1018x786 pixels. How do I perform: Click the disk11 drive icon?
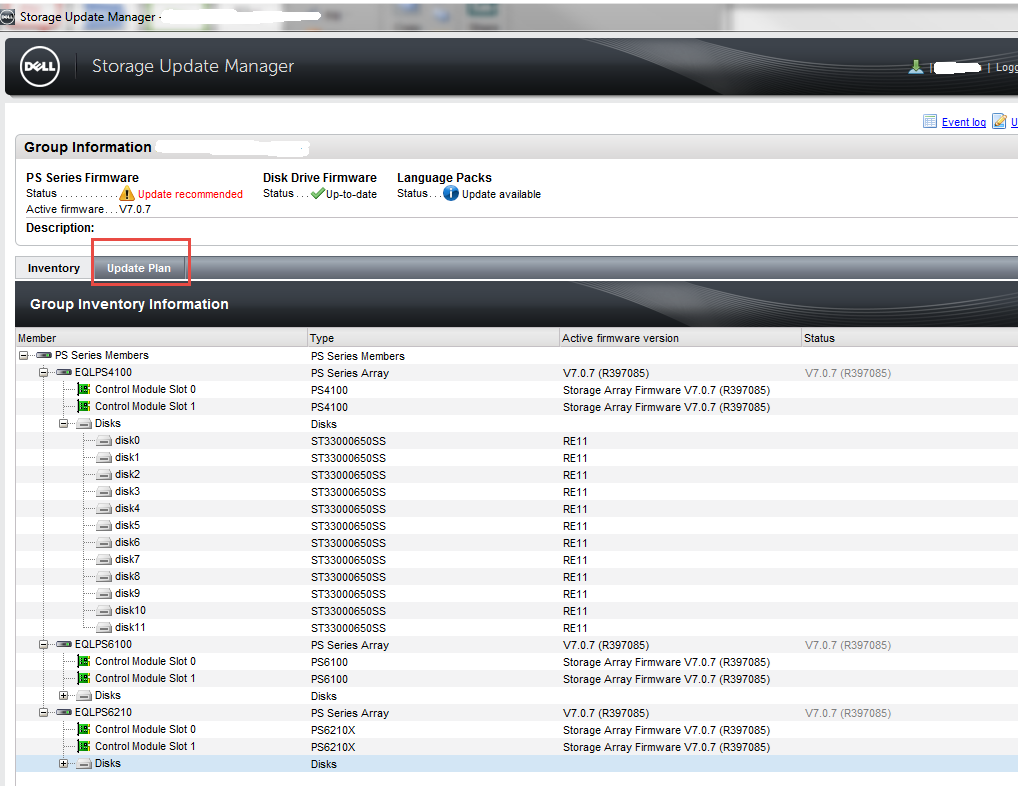point(104,628)
